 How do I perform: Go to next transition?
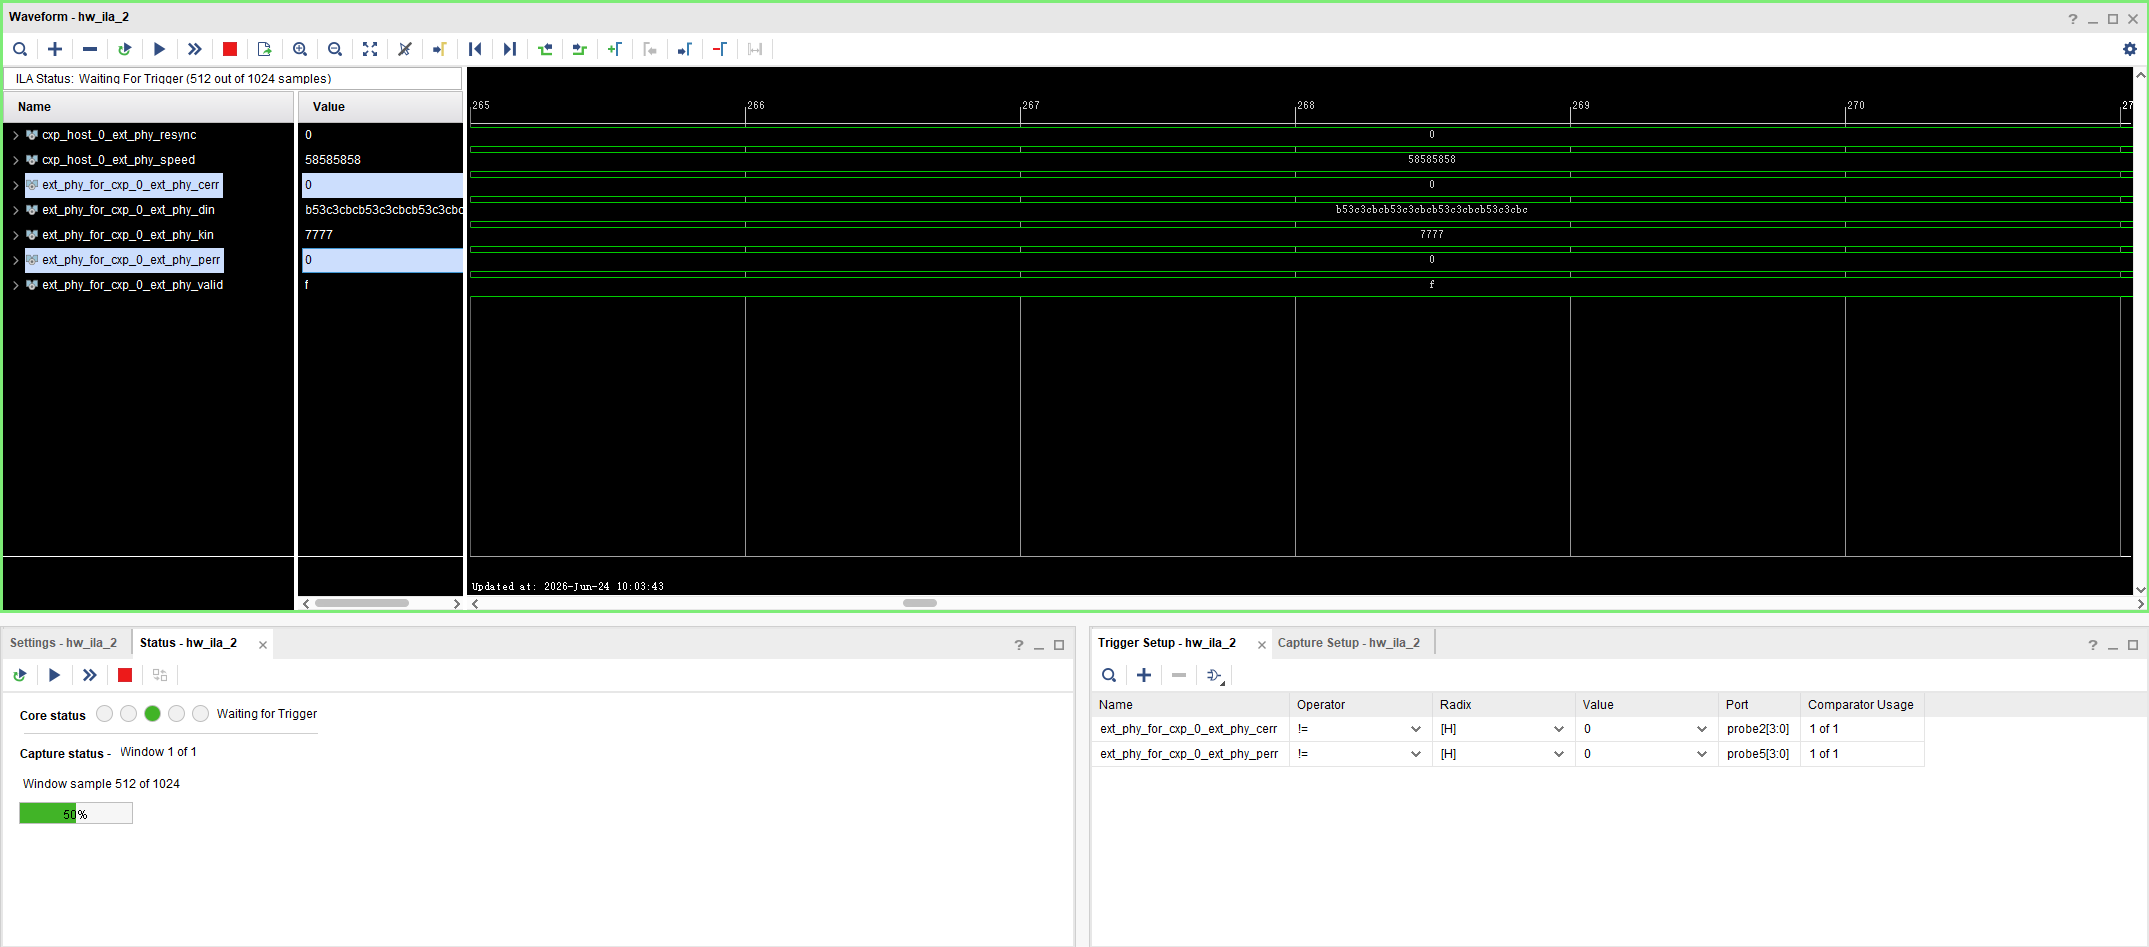tap(580, 49)
